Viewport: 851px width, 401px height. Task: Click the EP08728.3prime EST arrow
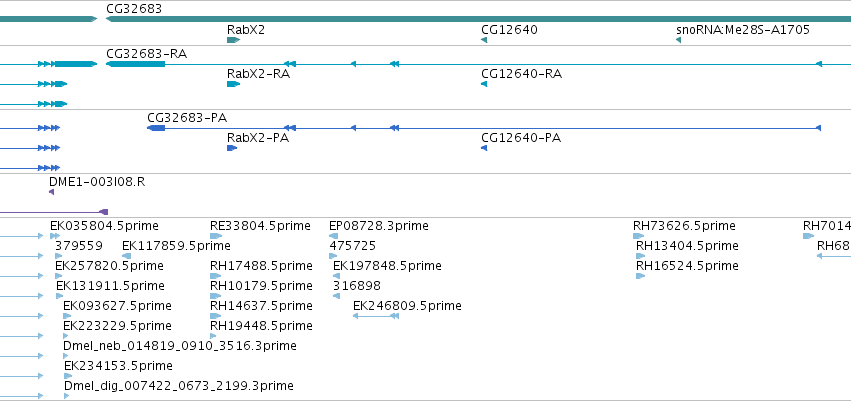coord(334,235)
